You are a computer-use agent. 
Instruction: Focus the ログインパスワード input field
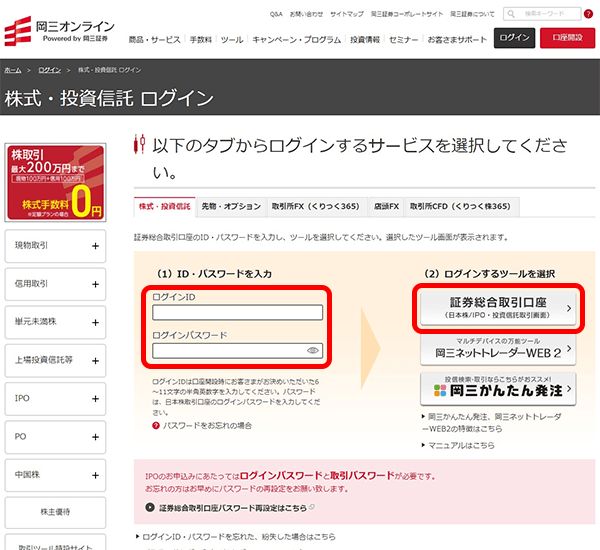click(x=237, y=351)
